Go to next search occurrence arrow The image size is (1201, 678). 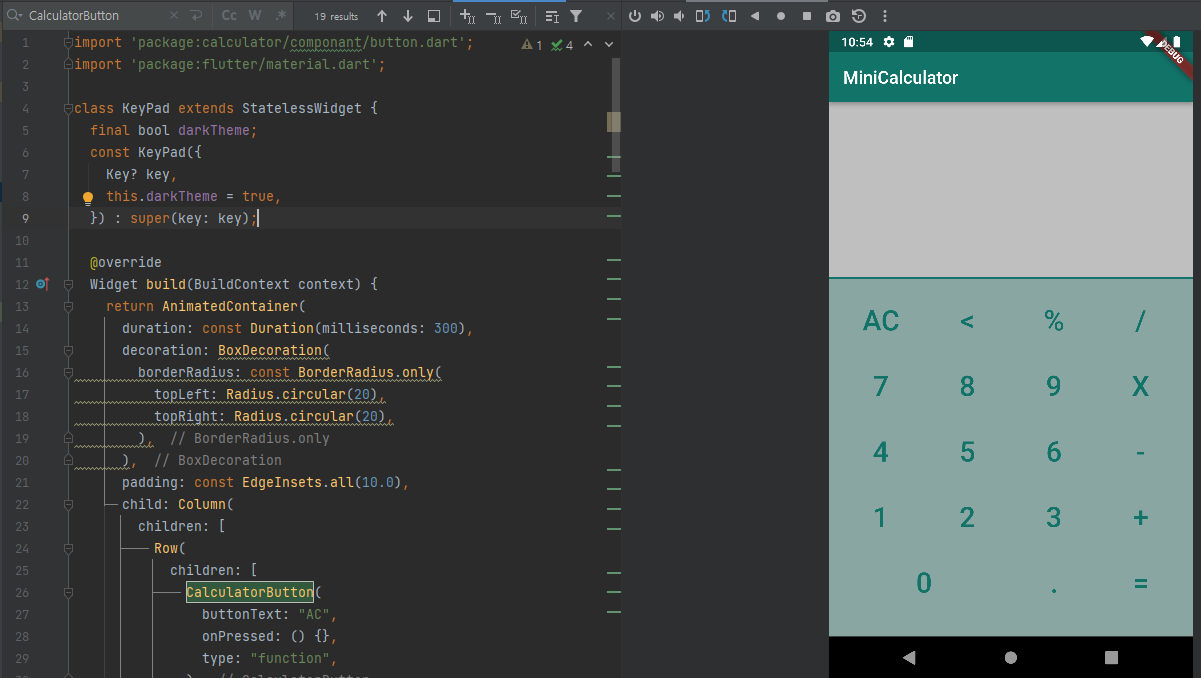point(408,16)
